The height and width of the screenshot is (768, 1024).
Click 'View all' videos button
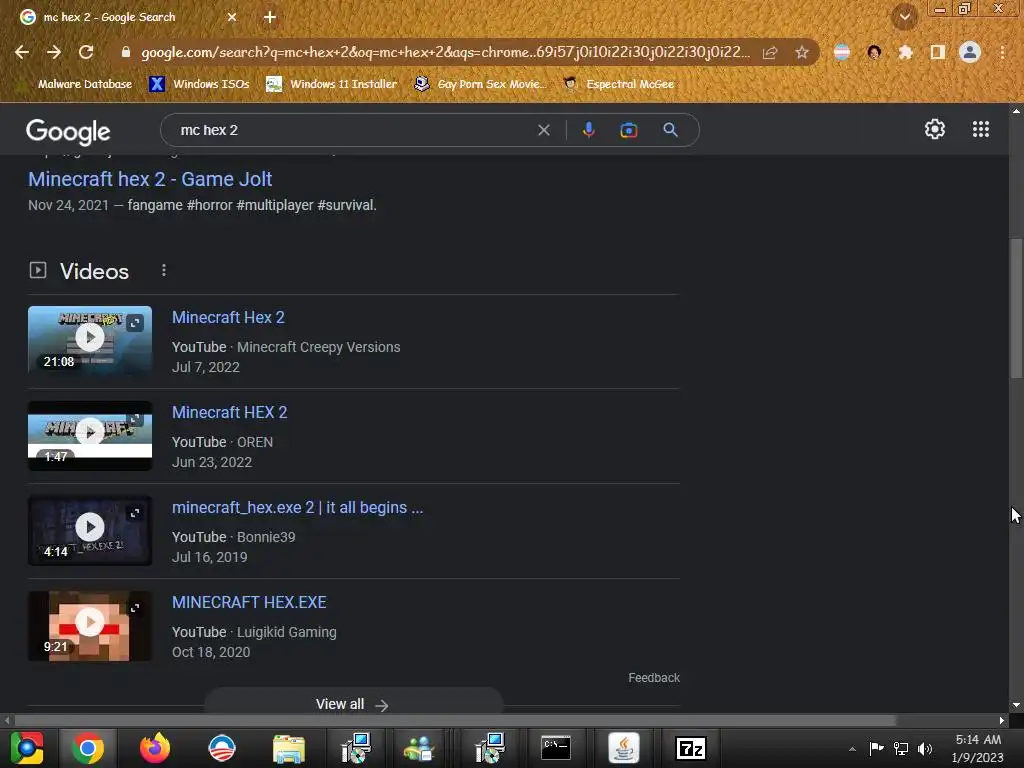[x=353, y=703]
